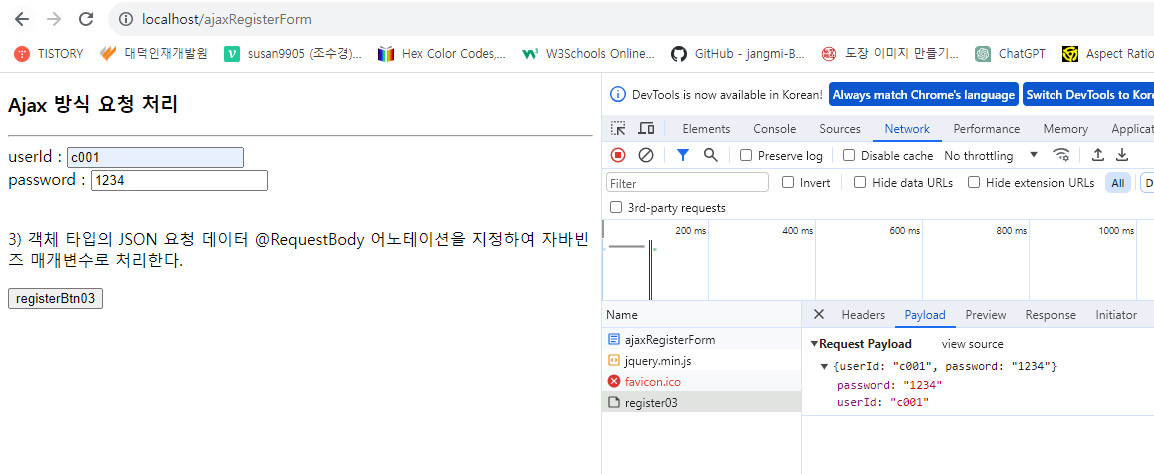Image resolution: width=1154 pixels, height=474 pixels.
Task: Select the ajaxRegisterForm request
Action: (x=701, y=340)
